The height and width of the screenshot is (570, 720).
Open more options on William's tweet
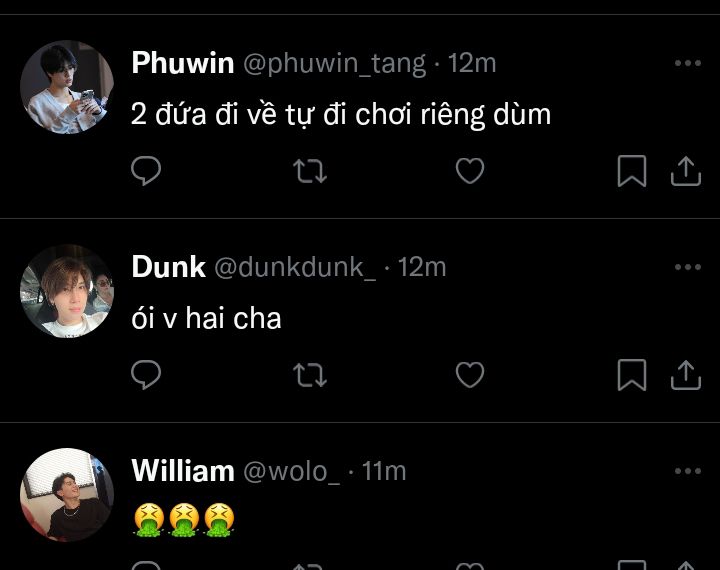coord(688,471)
